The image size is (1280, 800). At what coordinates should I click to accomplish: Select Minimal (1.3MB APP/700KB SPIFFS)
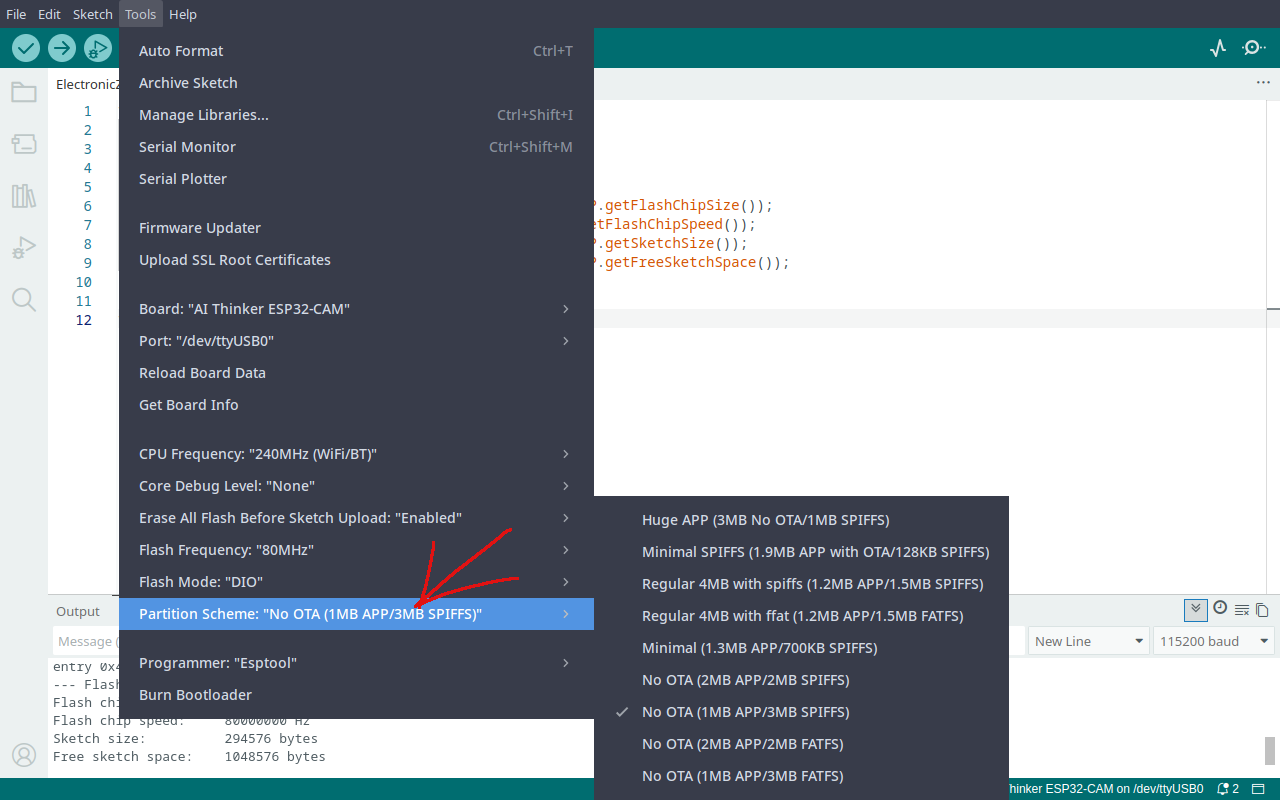pyautogui.click(x=801, y=648)
